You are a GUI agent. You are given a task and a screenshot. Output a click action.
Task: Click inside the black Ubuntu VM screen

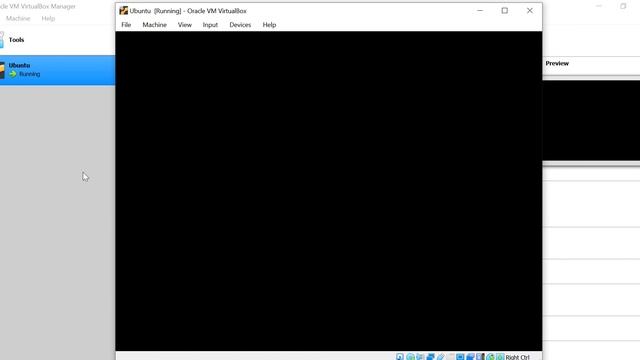[329, 191]
